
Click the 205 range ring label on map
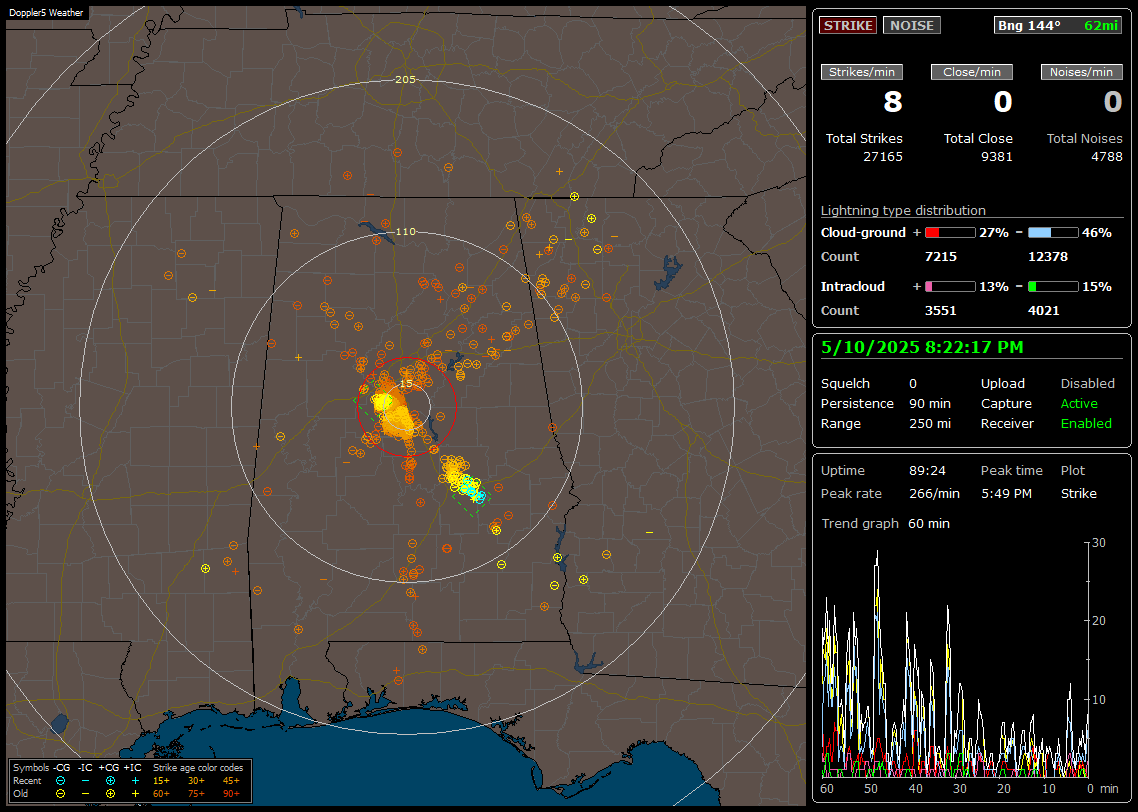pos(406,80)
